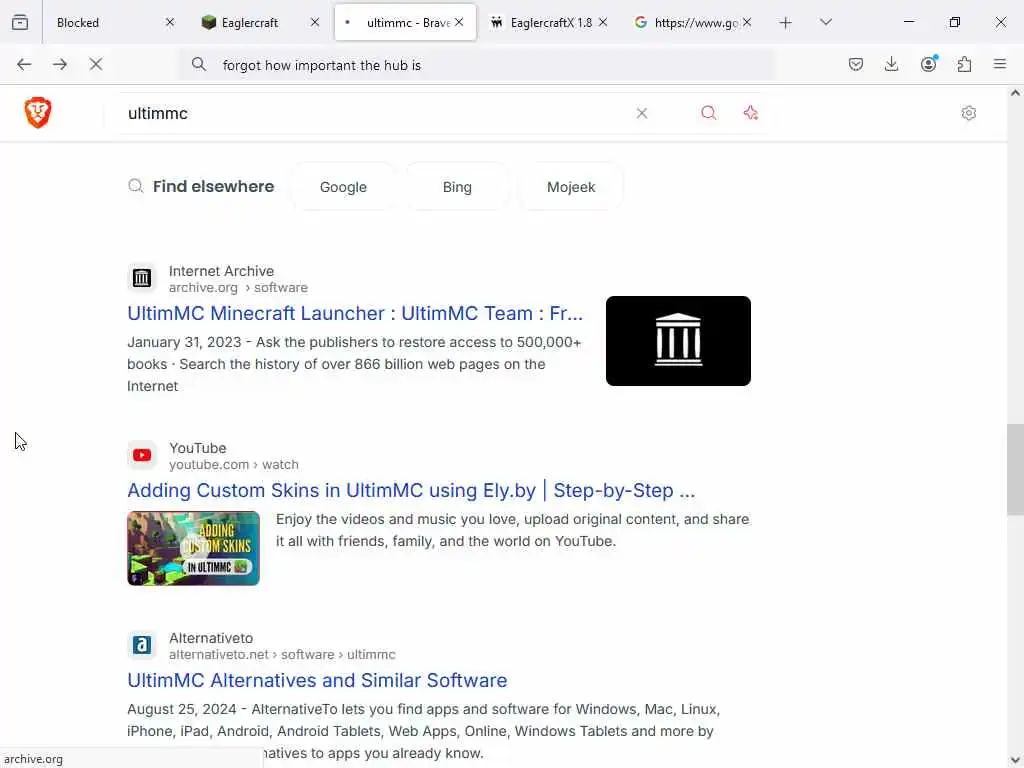Click the scrollbar up arrow

(x=1015, y=93)
